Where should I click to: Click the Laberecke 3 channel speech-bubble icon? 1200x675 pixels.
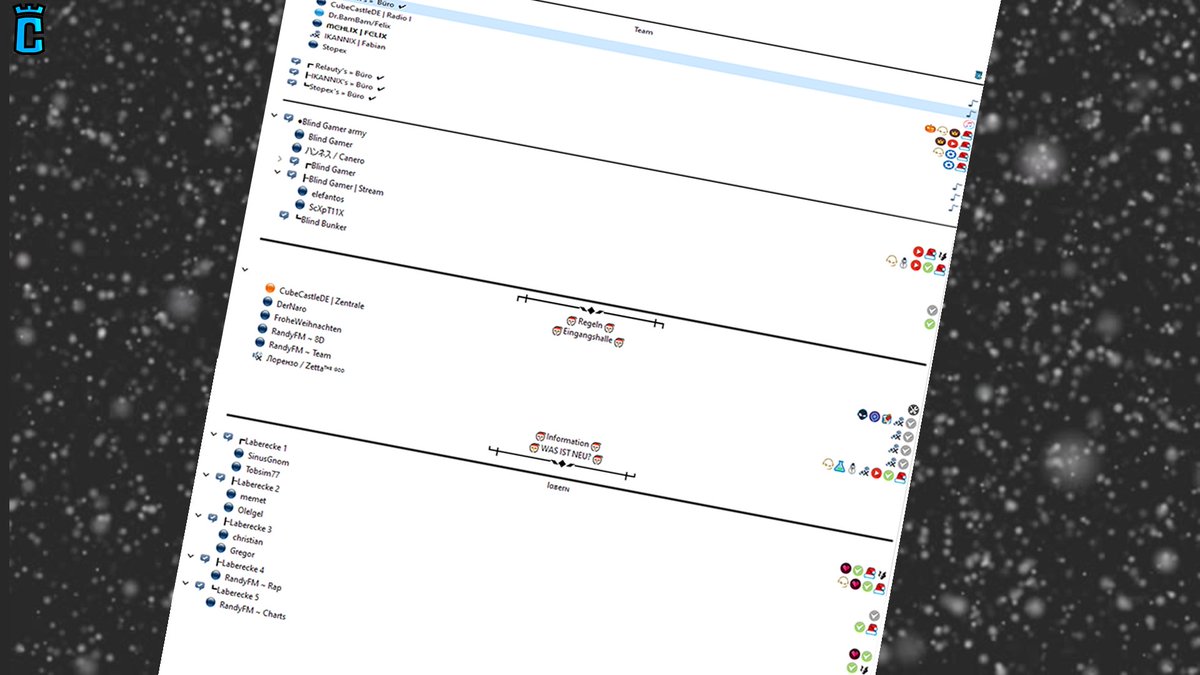213,518
